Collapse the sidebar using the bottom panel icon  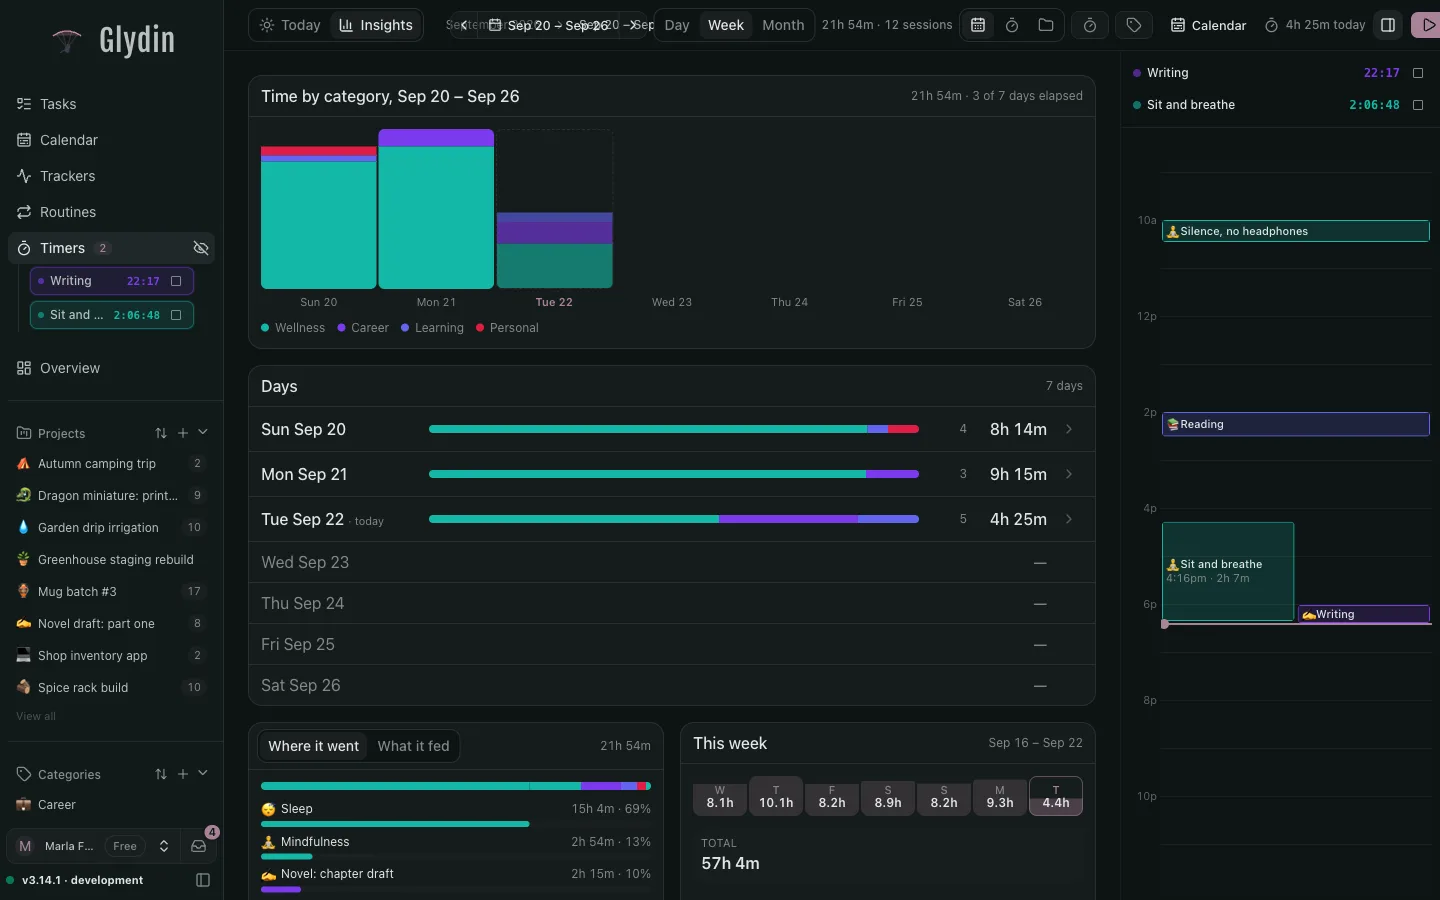pyautogui.click(x=203, y=880)
